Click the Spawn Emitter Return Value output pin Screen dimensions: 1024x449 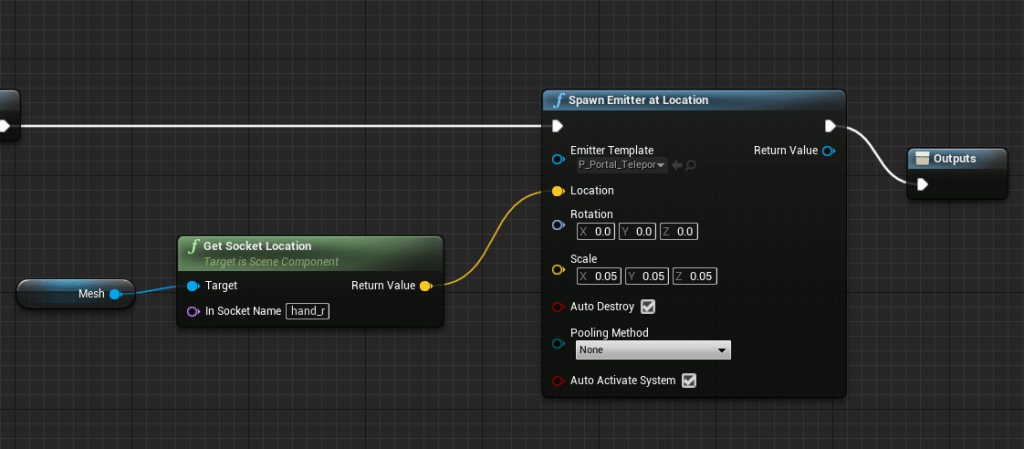coord(828,151)
